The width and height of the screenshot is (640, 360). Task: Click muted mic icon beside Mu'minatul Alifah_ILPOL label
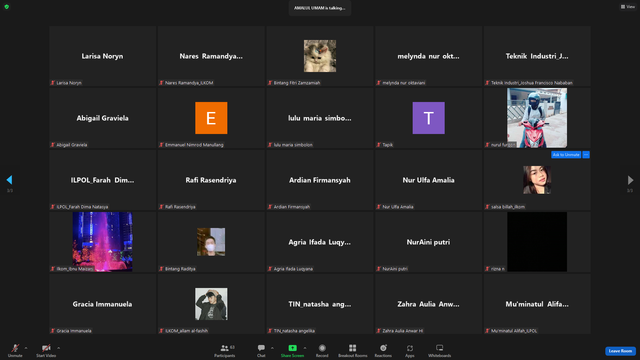487,331
